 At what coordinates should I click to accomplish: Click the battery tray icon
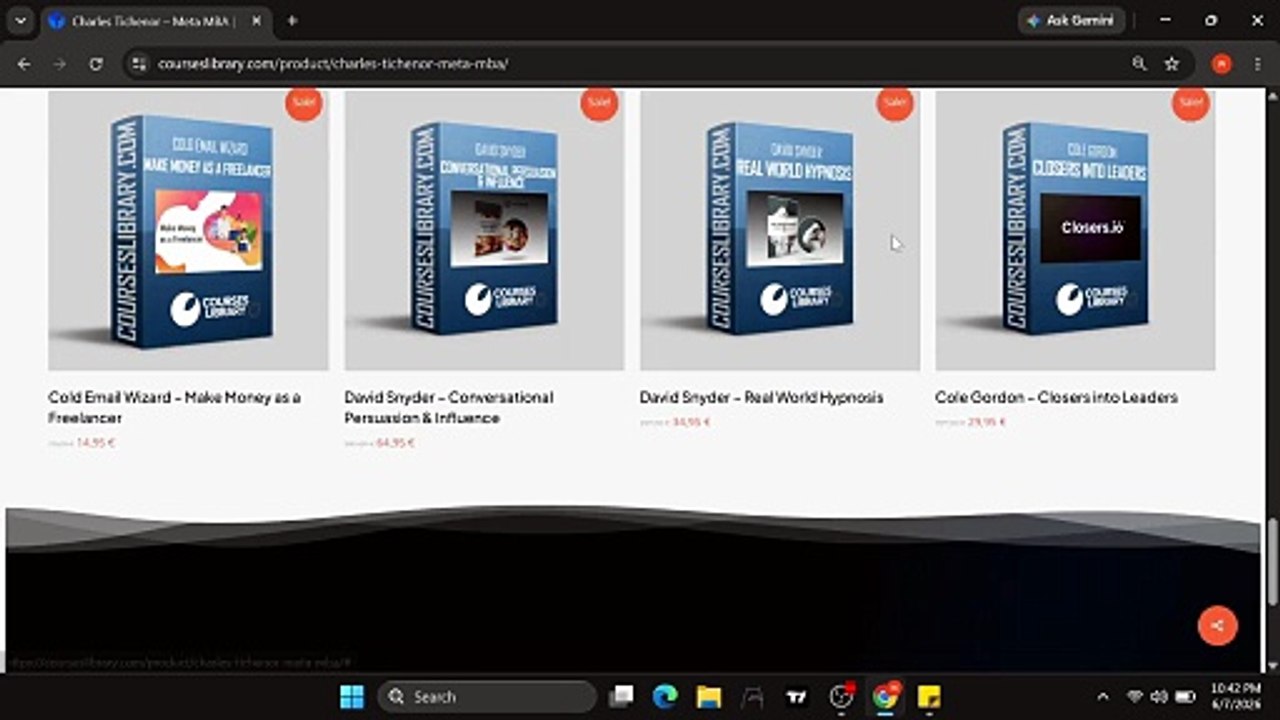[x=1185, y=697]
